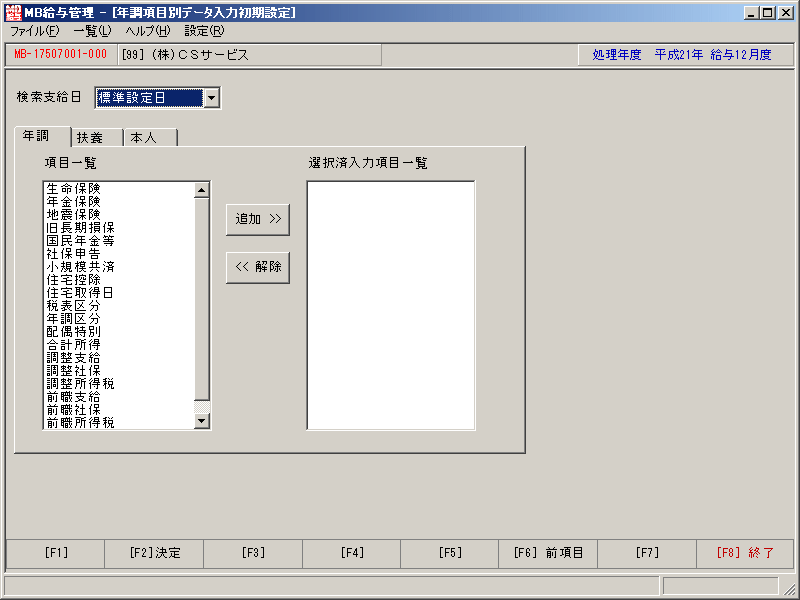This screenshot has width=800, height=600.
Task: Open the 一覧(L) menu
Action: (x=92, y=31)
